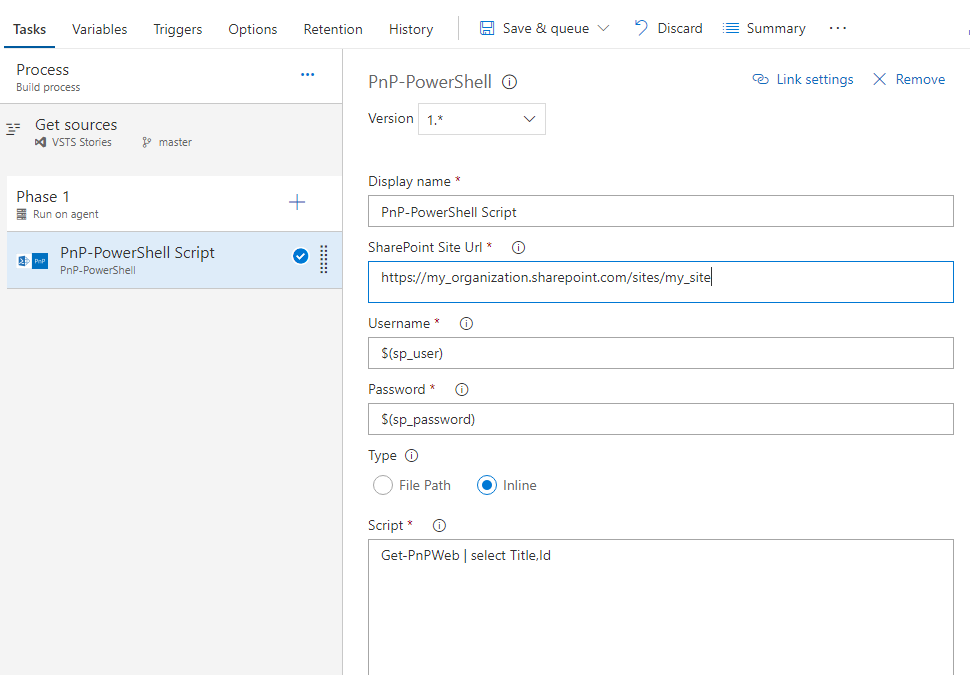Click the Script info icon
This screenshot has width=970, height=675.
coord(439,525)
